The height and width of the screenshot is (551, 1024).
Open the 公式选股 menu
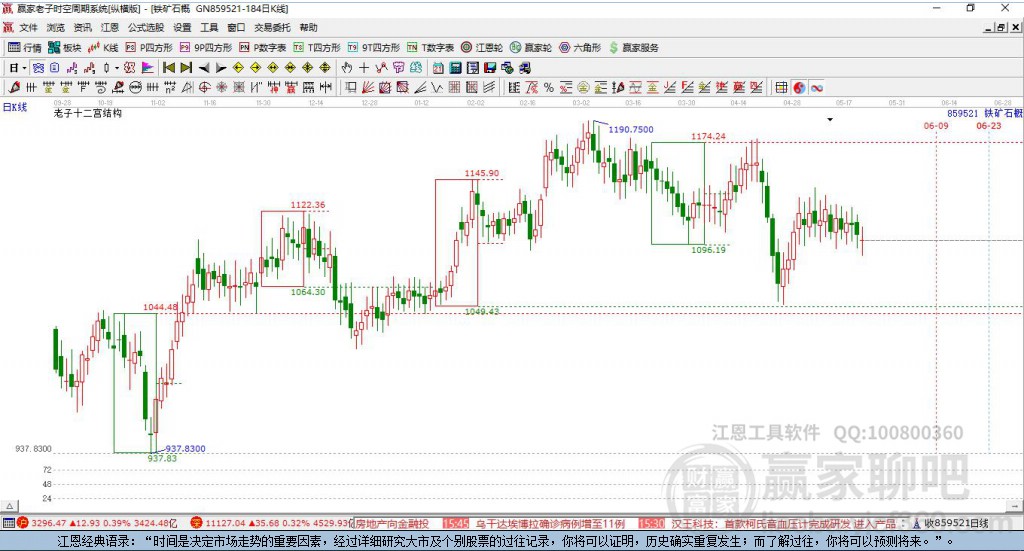coord(146,27)
